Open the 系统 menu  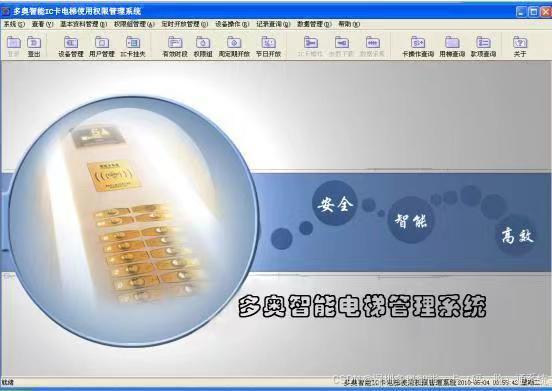point(14,24)
